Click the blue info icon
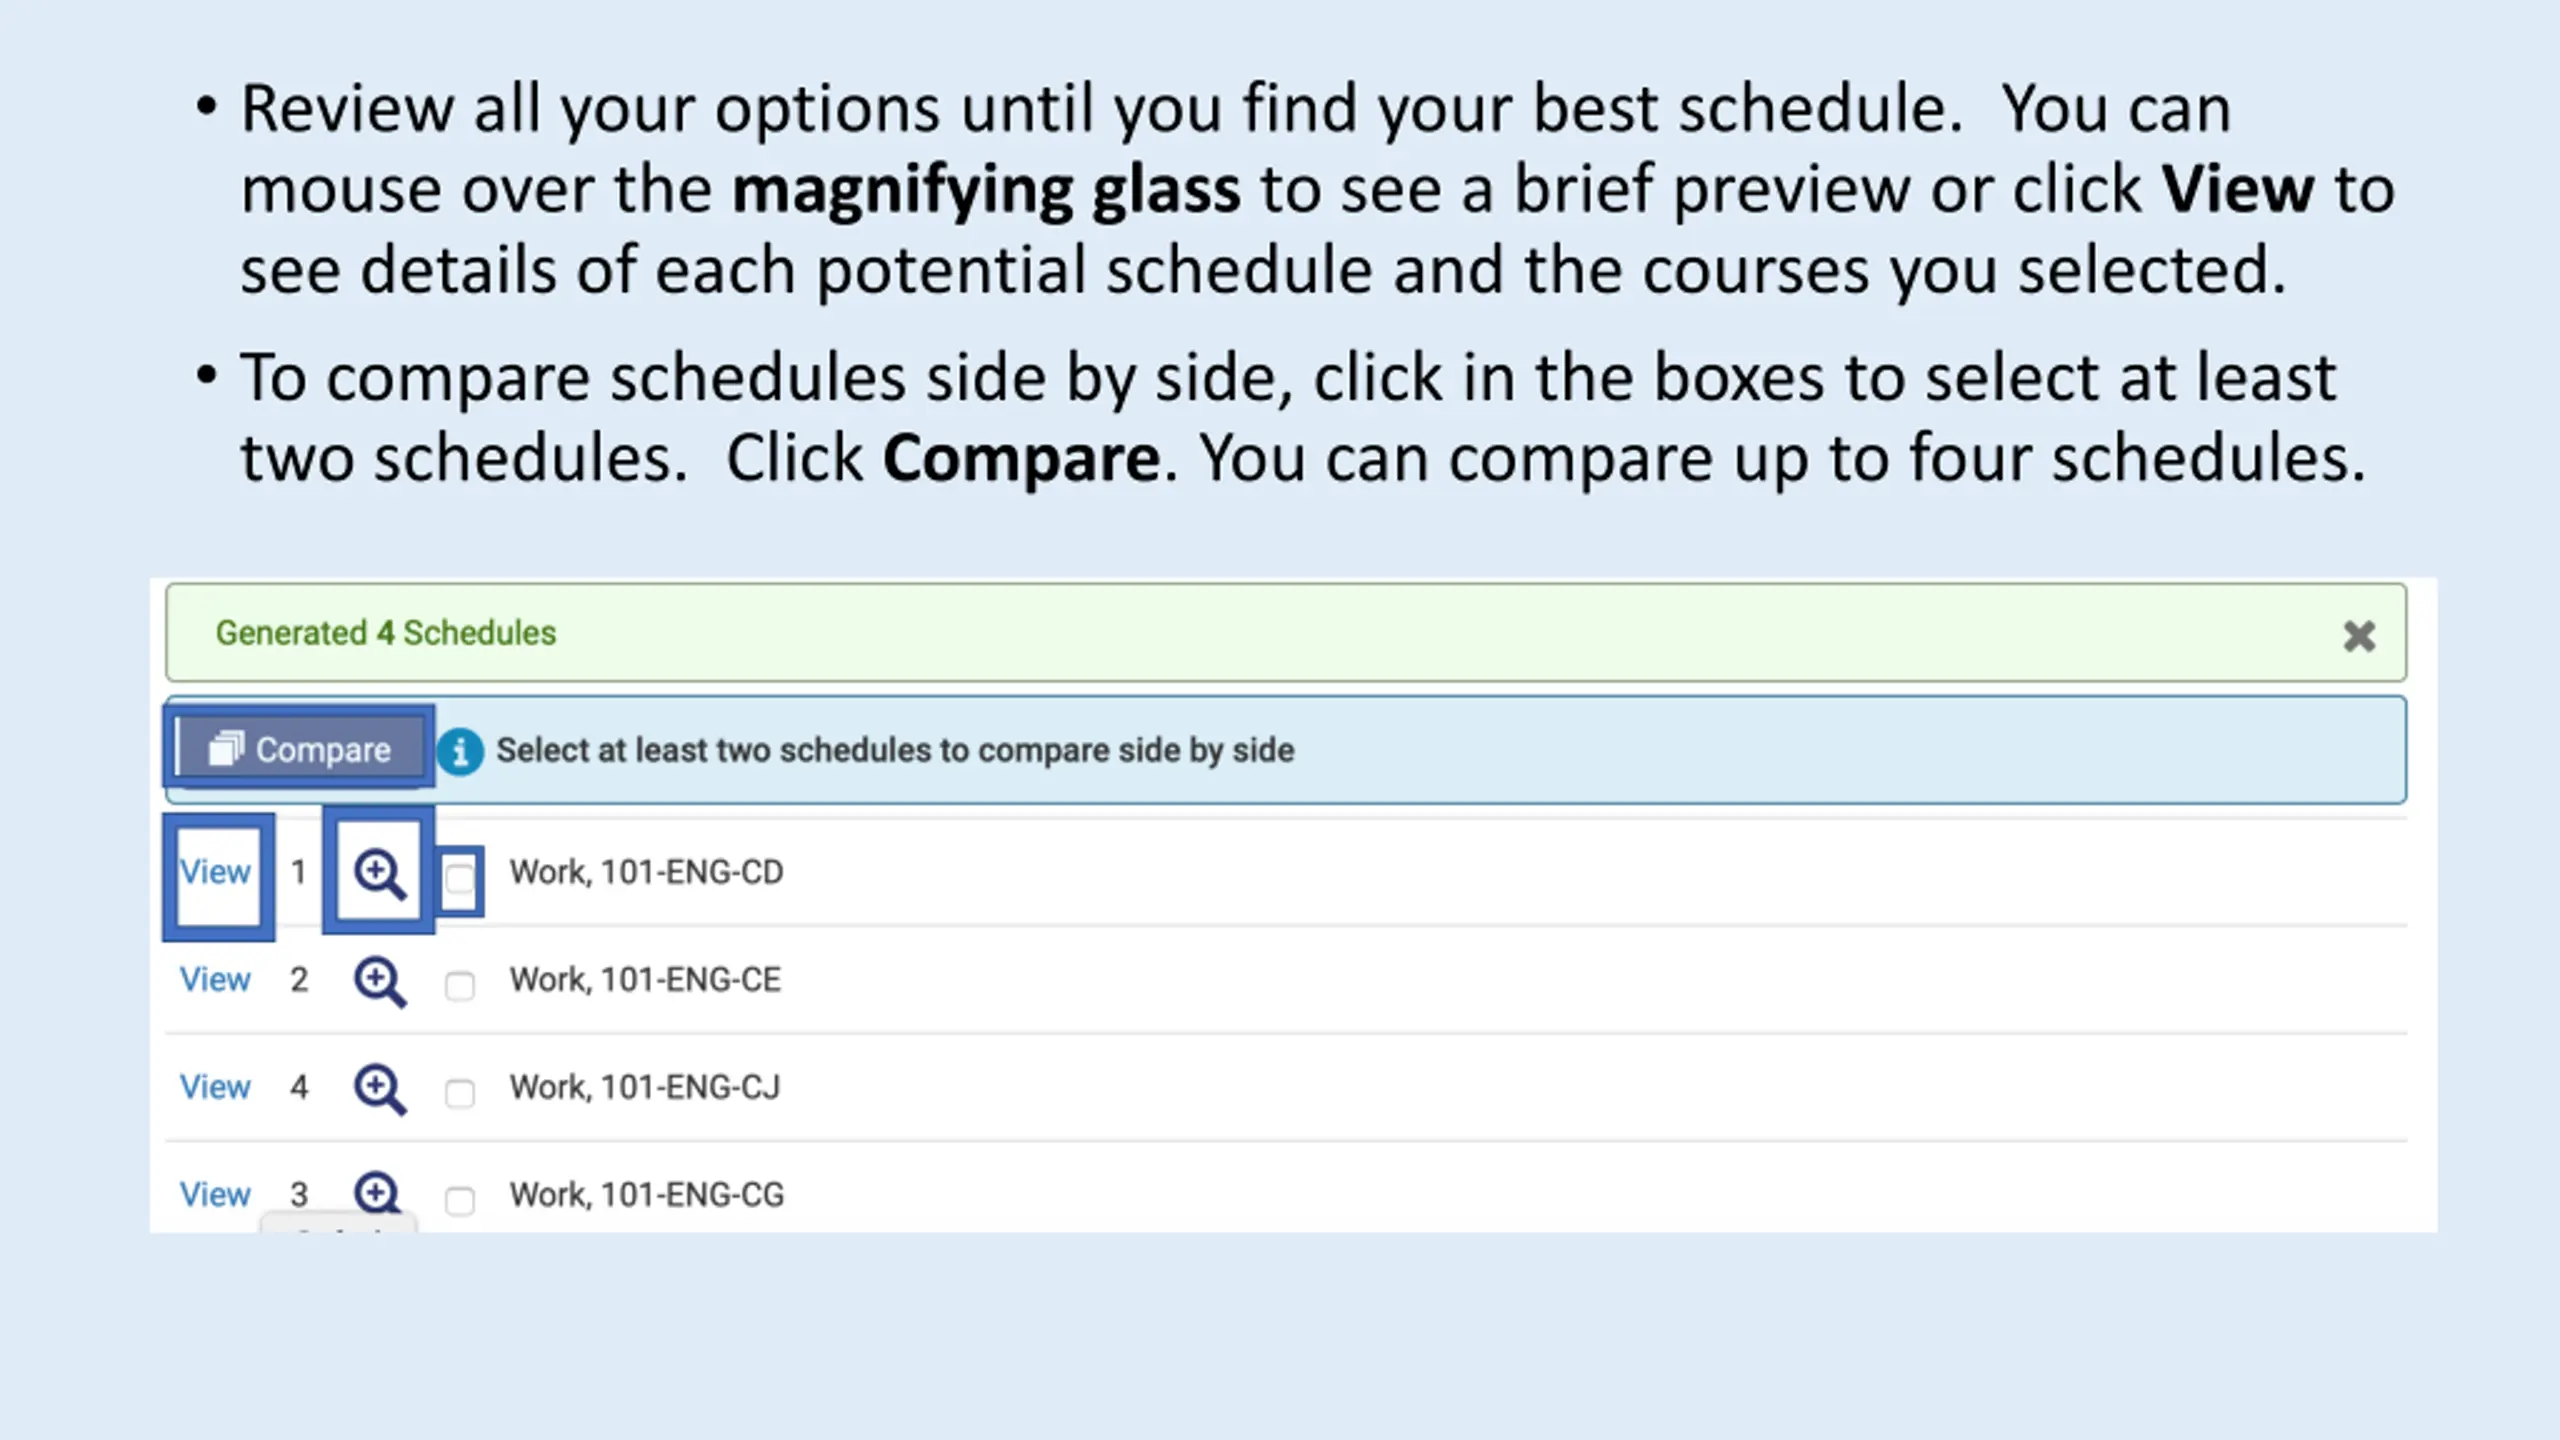Screen dimensions: 2560x1440 (460, 751)
